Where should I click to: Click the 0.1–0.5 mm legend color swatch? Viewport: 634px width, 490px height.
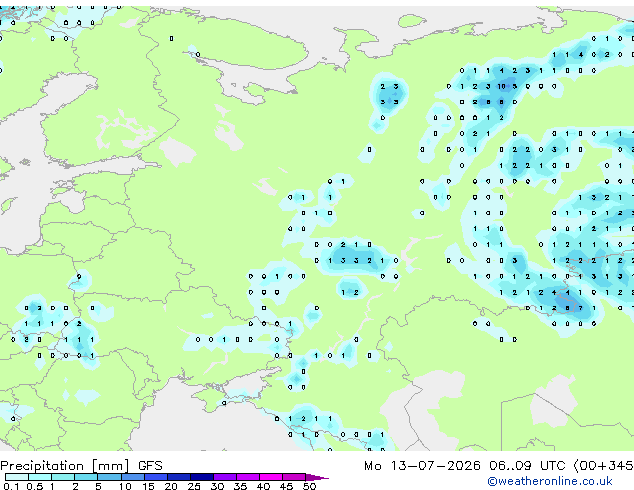17,477
